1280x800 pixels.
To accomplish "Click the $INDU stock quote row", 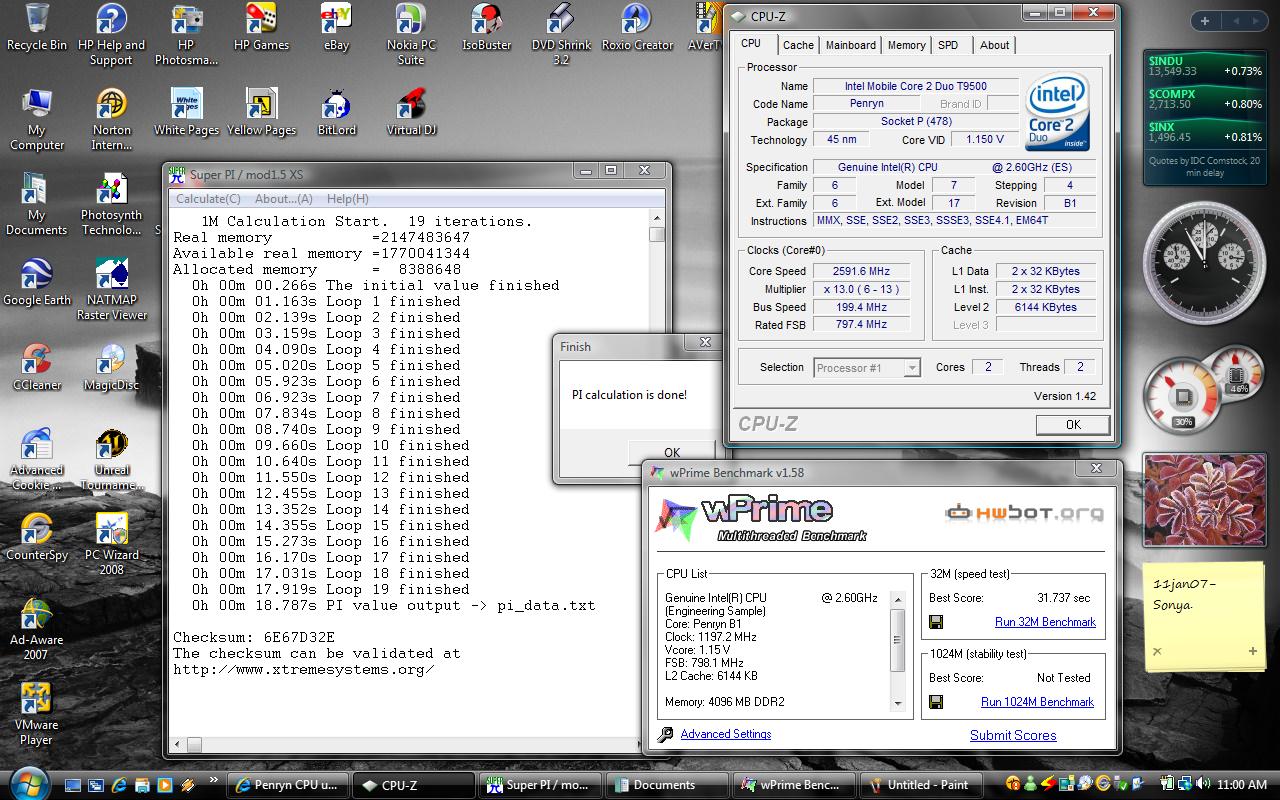I will click(1206, 66).
